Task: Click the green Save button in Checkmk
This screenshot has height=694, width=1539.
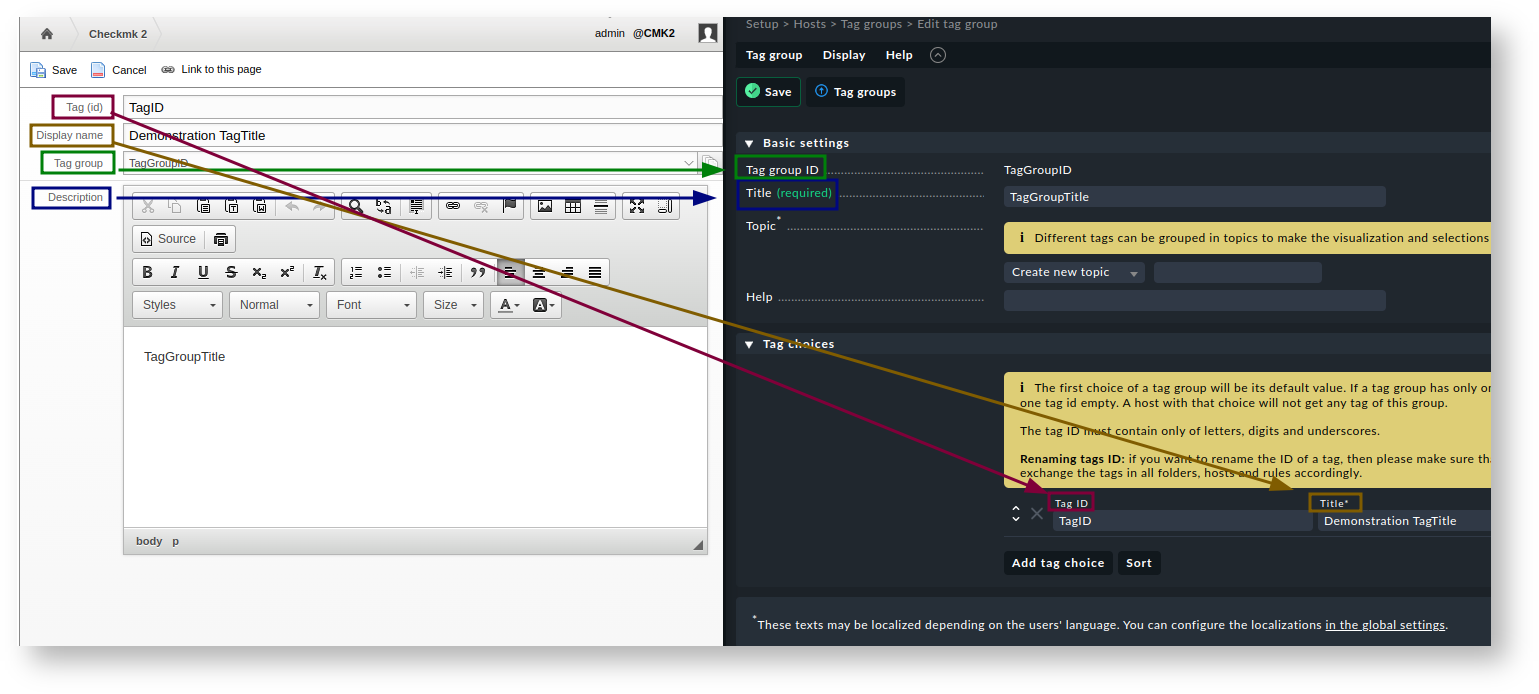Action: pyautogui.click(x=768, y=92)
